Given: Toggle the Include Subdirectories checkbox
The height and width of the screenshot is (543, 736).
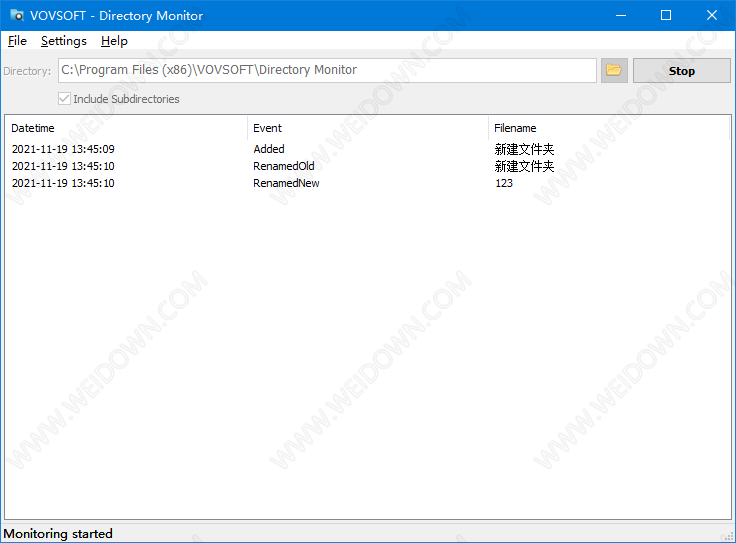Looking at the screenshot, I should click(x=65, y=99).
